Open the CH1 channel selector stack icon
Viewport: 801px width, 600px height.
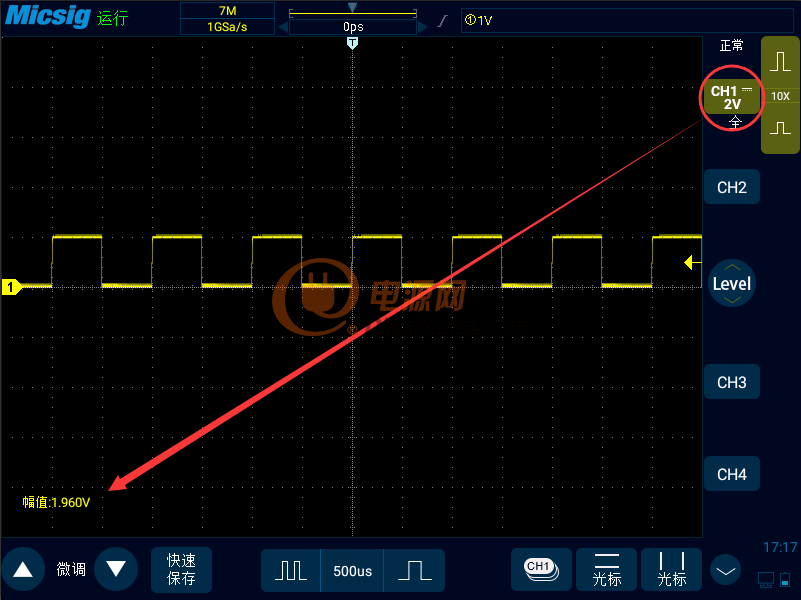[x=541, y=569]
